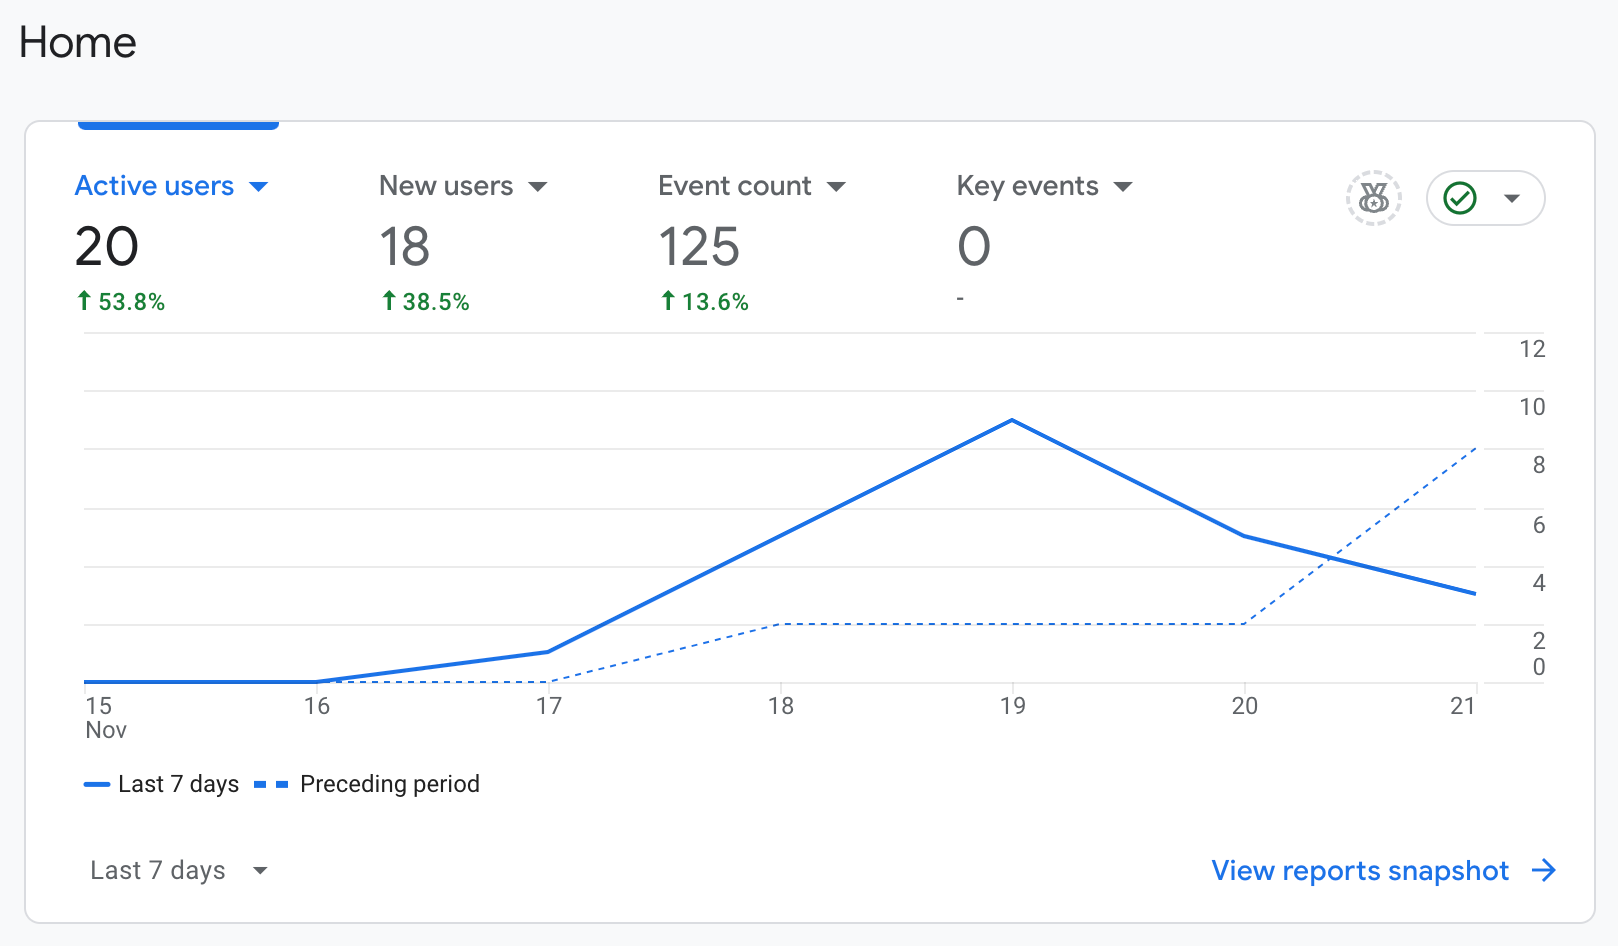Viewport: 1618px width, 946px height.
Task: Expand the Key events metric dropdown arrow
Action: [1123, 187]
